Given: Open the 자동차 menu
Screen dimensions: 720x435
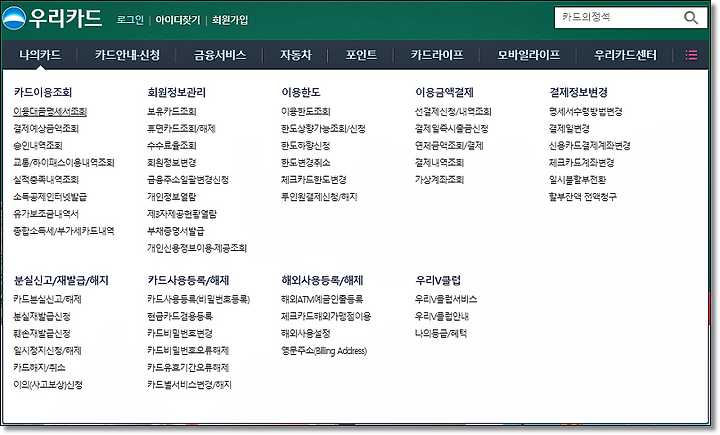Looking at the screenshot, I should (x=296, y=55).
